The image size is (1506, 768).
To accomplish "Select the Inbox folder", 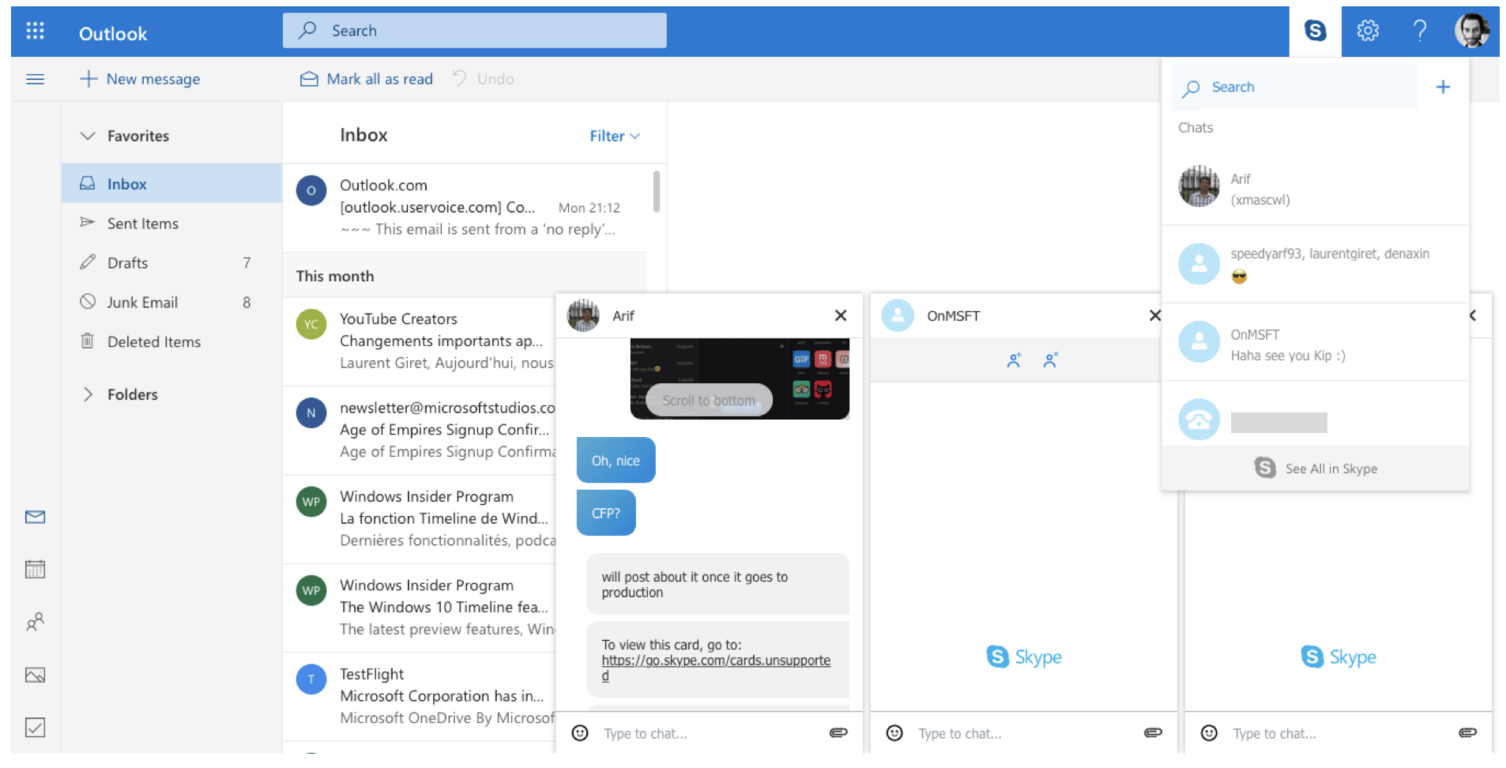I will [171, 184].
